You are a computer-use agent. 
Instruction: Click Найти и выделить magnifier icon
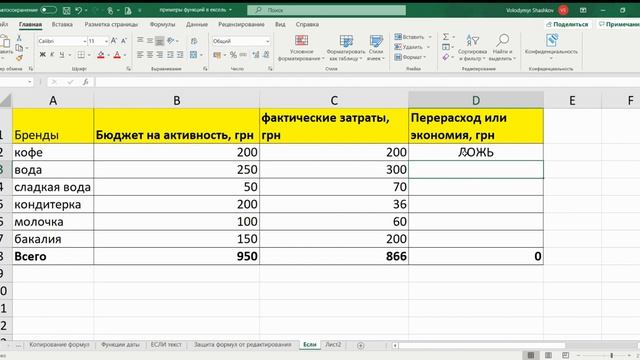(502, 41)
